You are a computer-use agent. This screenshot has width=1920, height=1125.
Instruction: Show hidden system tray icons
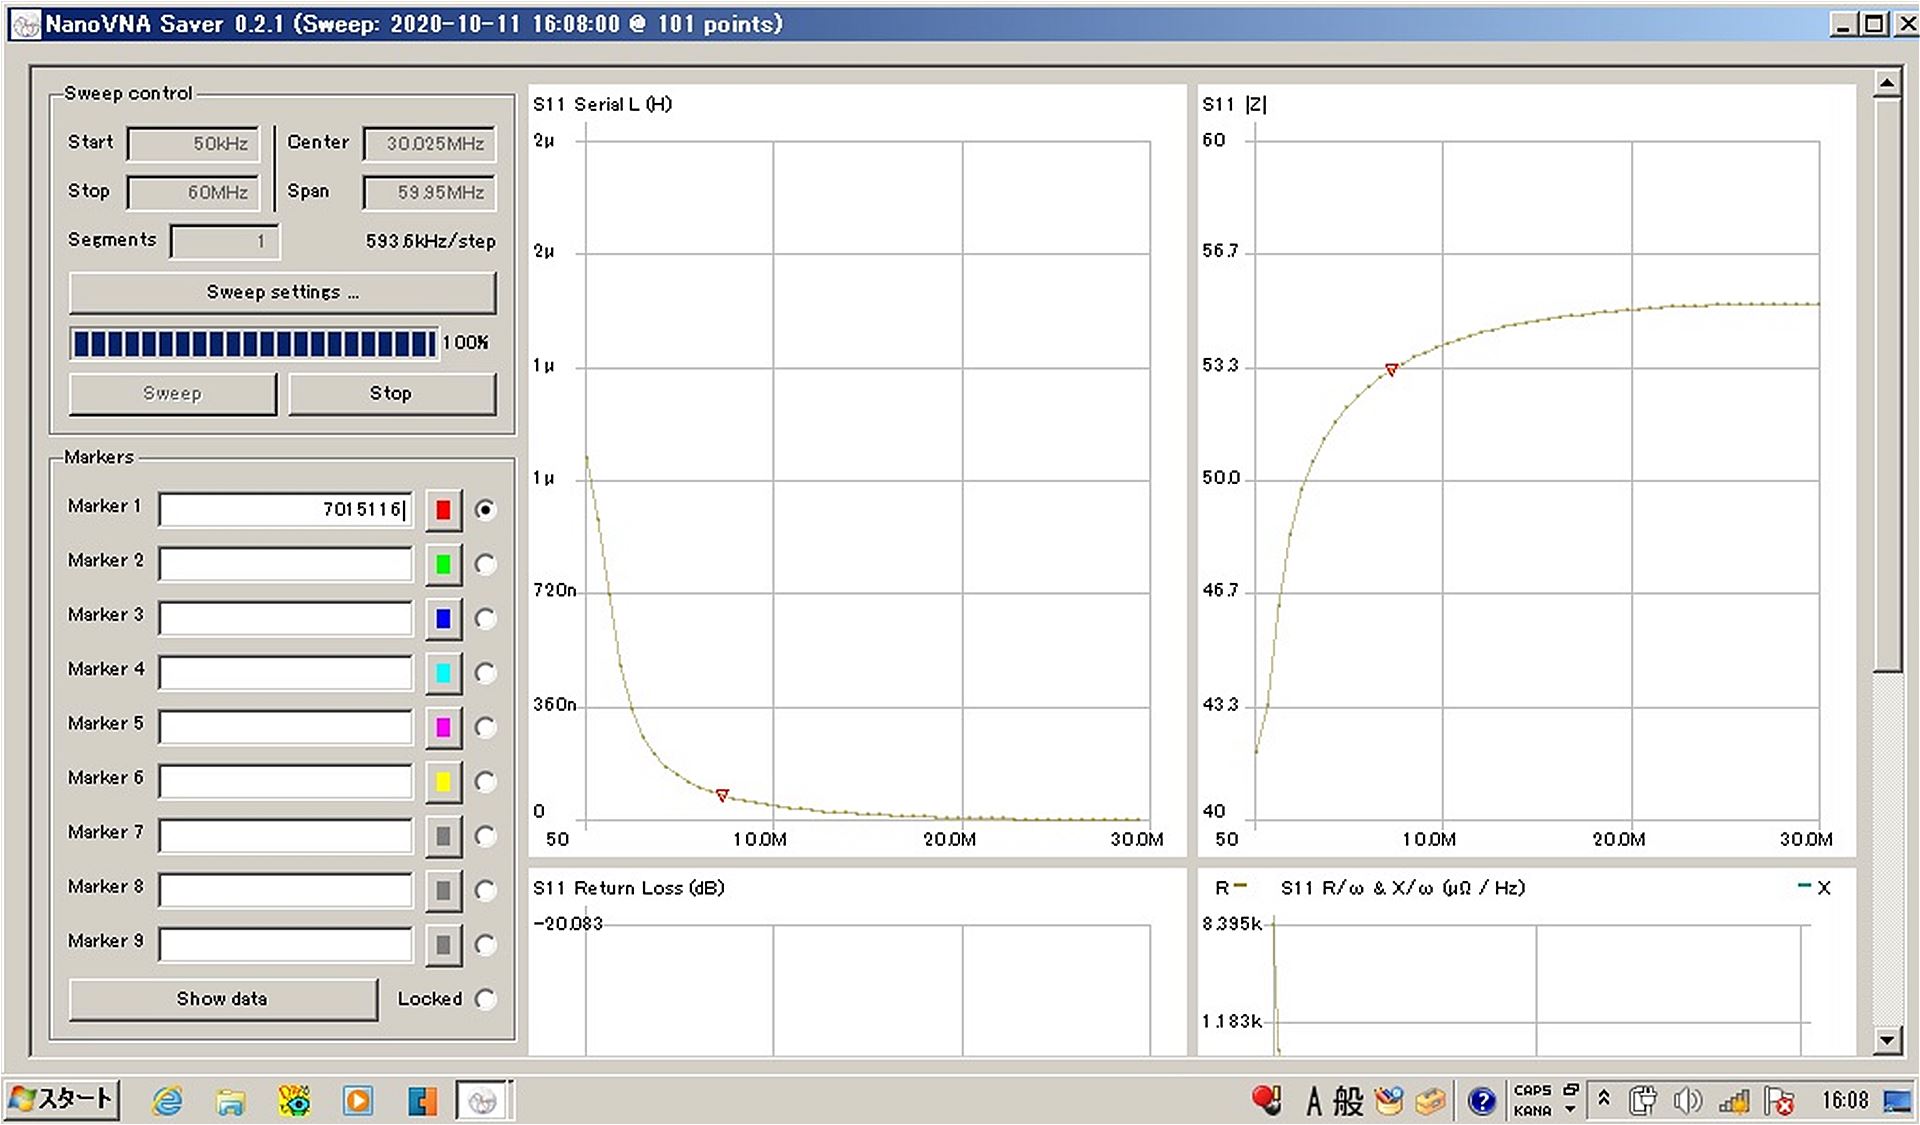(1604, 1099)
